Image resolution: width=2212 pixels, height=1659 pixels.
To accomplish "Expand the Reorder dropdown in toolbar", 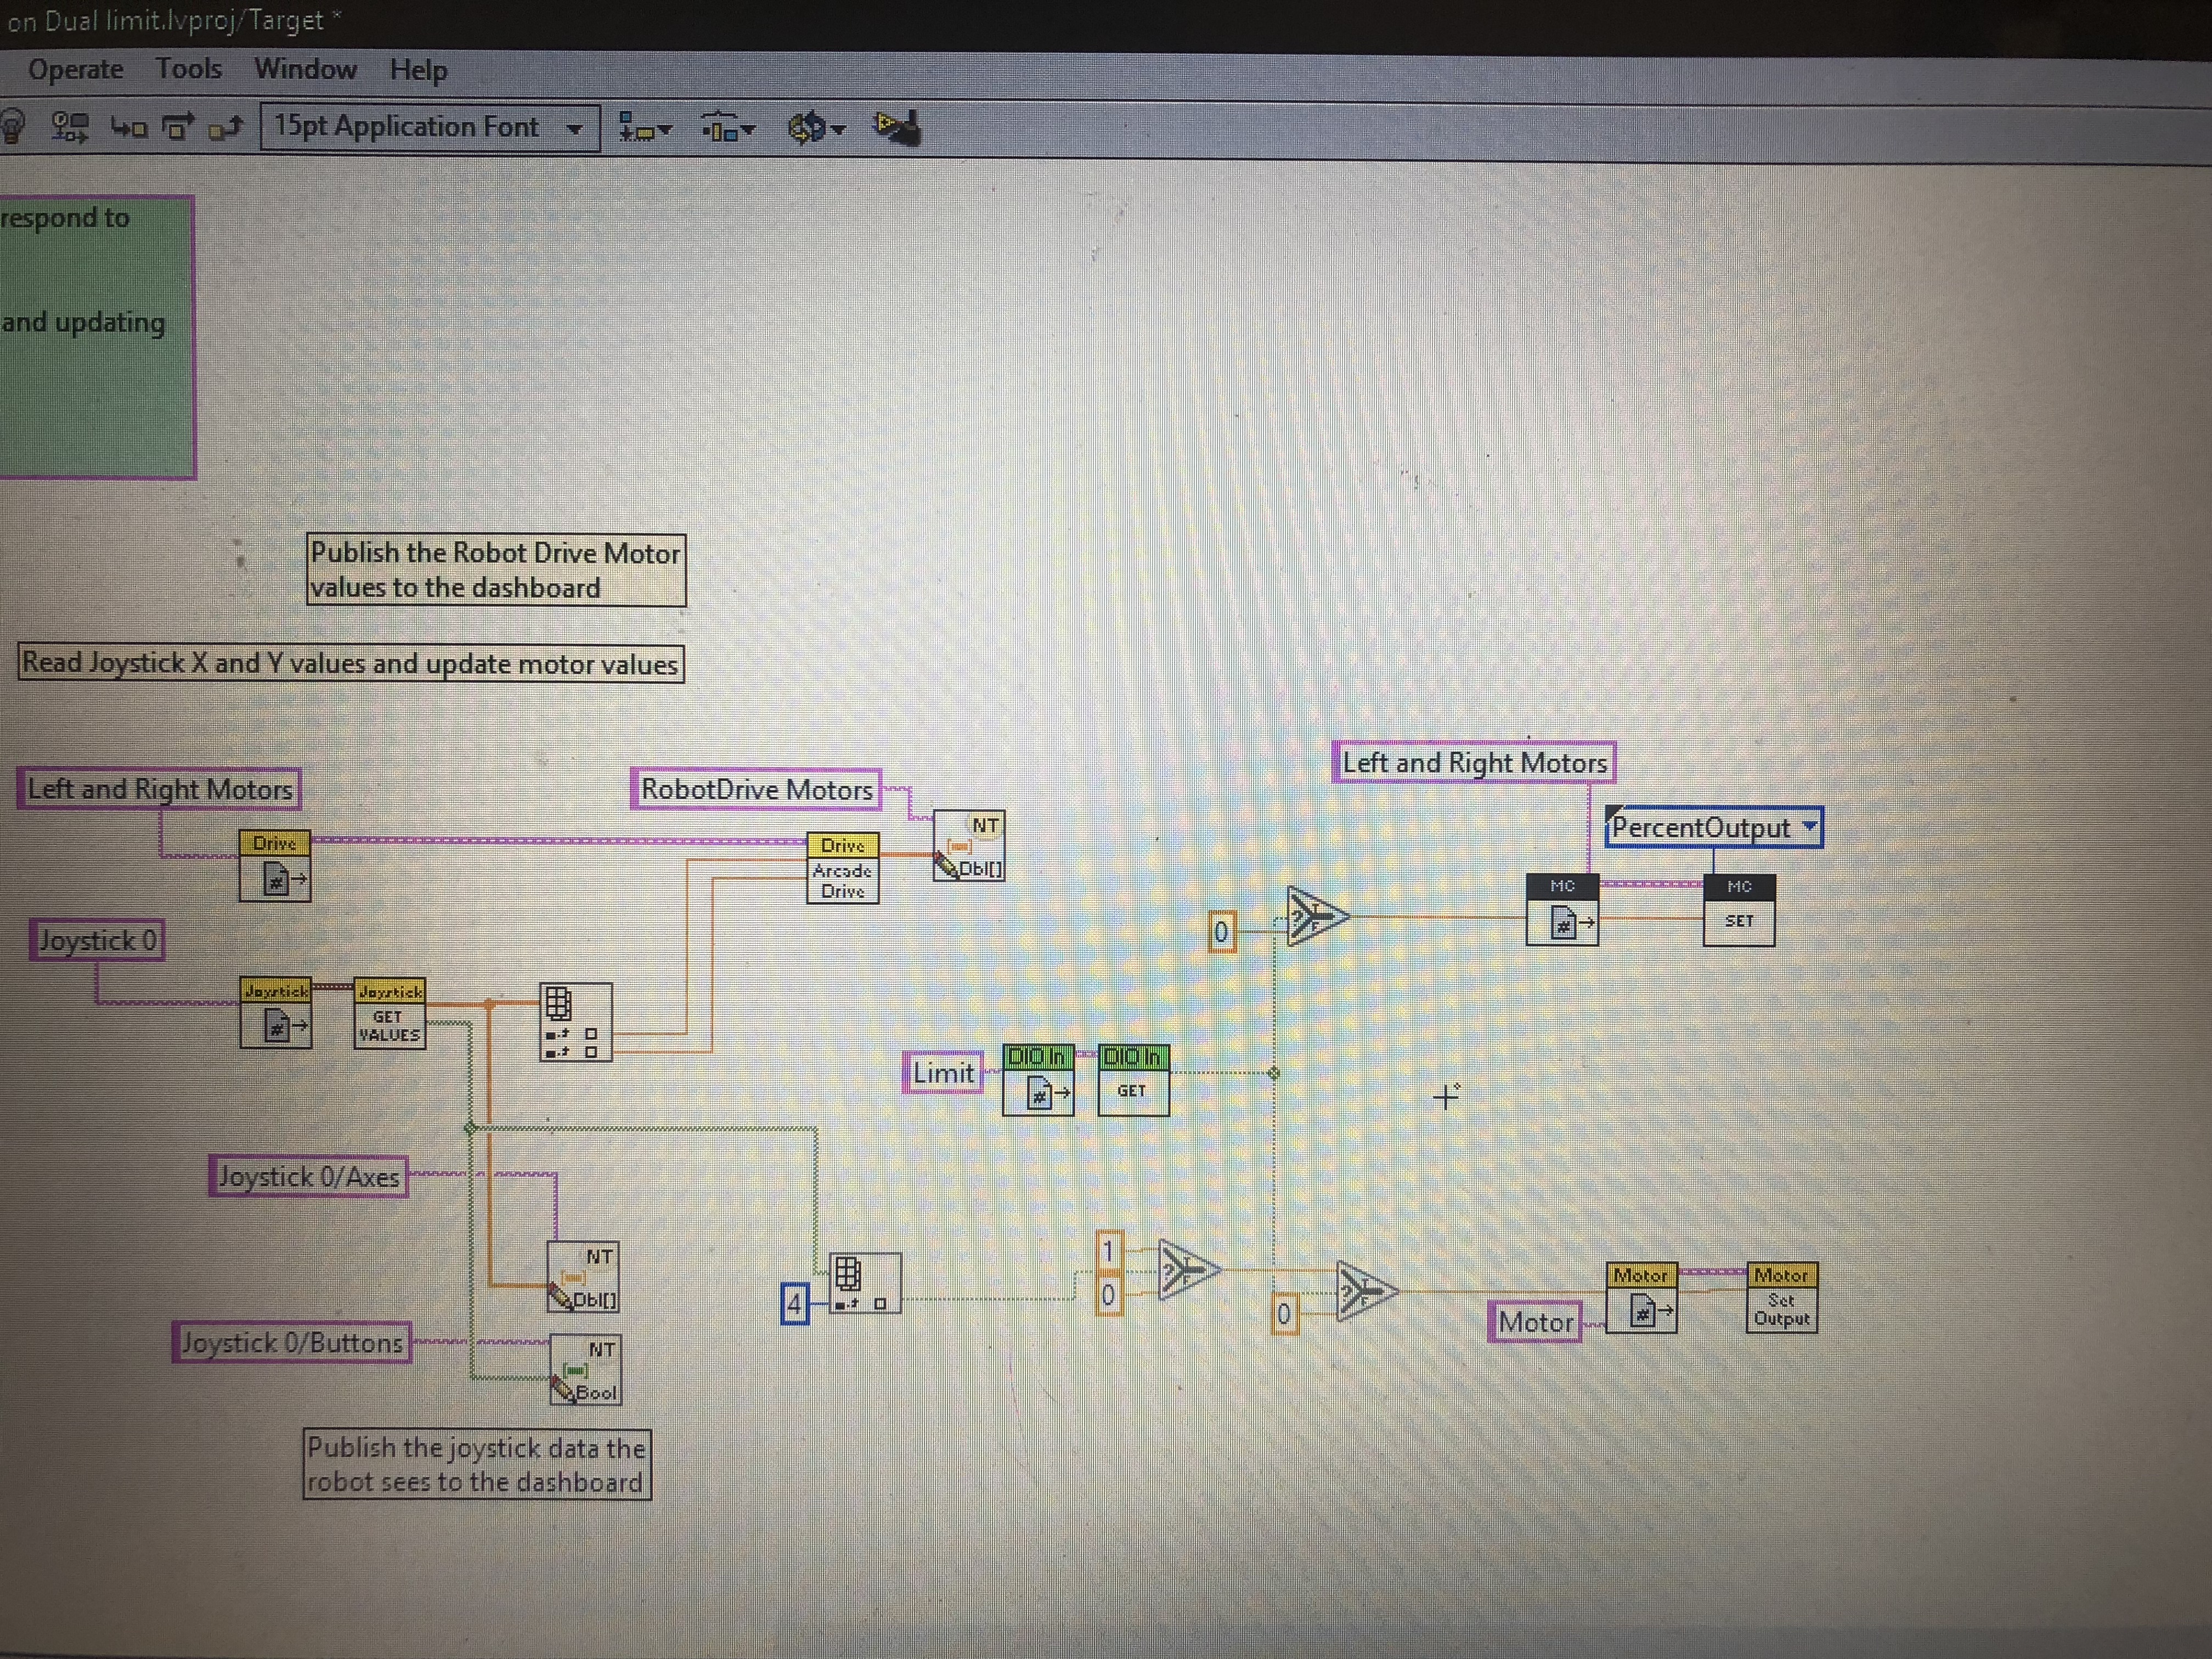I will pyautogui.click(x=816, y=128).
